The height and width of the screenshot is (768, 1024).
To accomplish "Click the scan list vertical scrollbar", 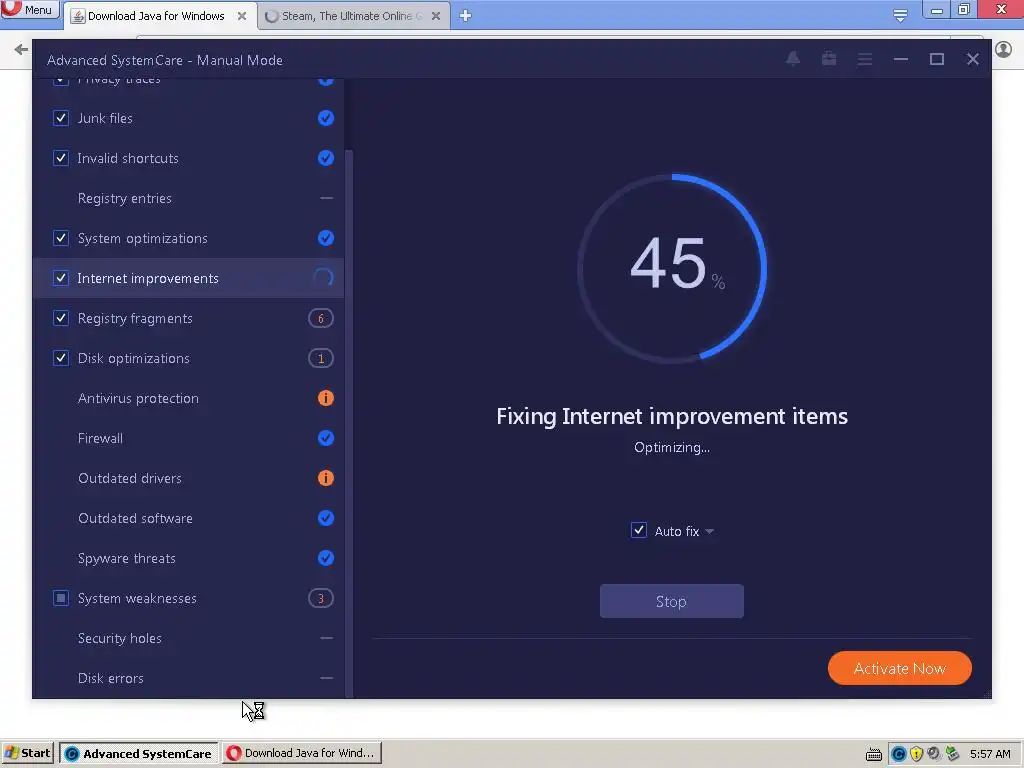I will 349,423.
